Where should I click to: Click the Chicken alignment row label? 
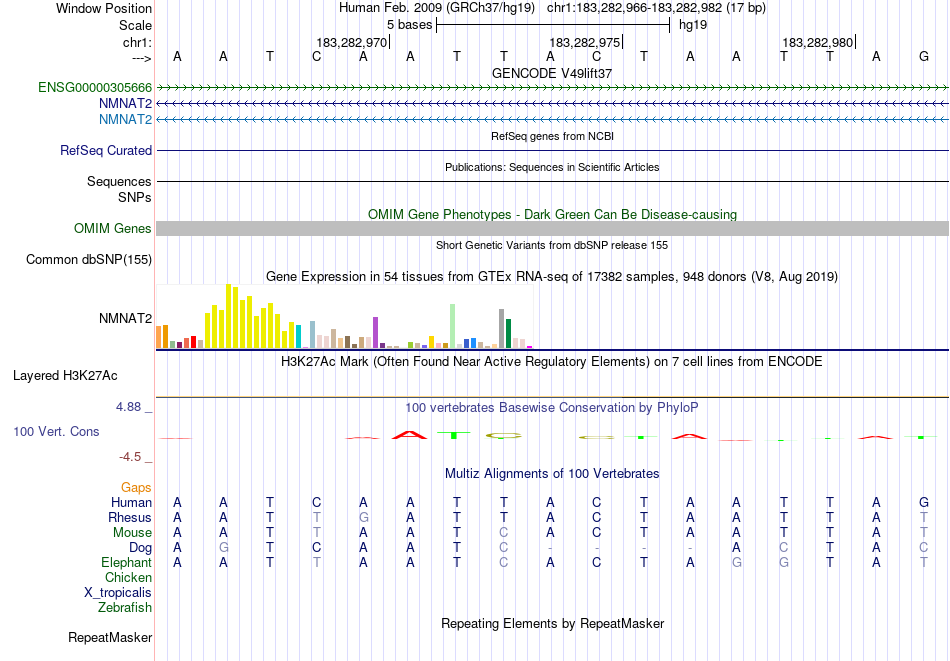tap(128, 578)
